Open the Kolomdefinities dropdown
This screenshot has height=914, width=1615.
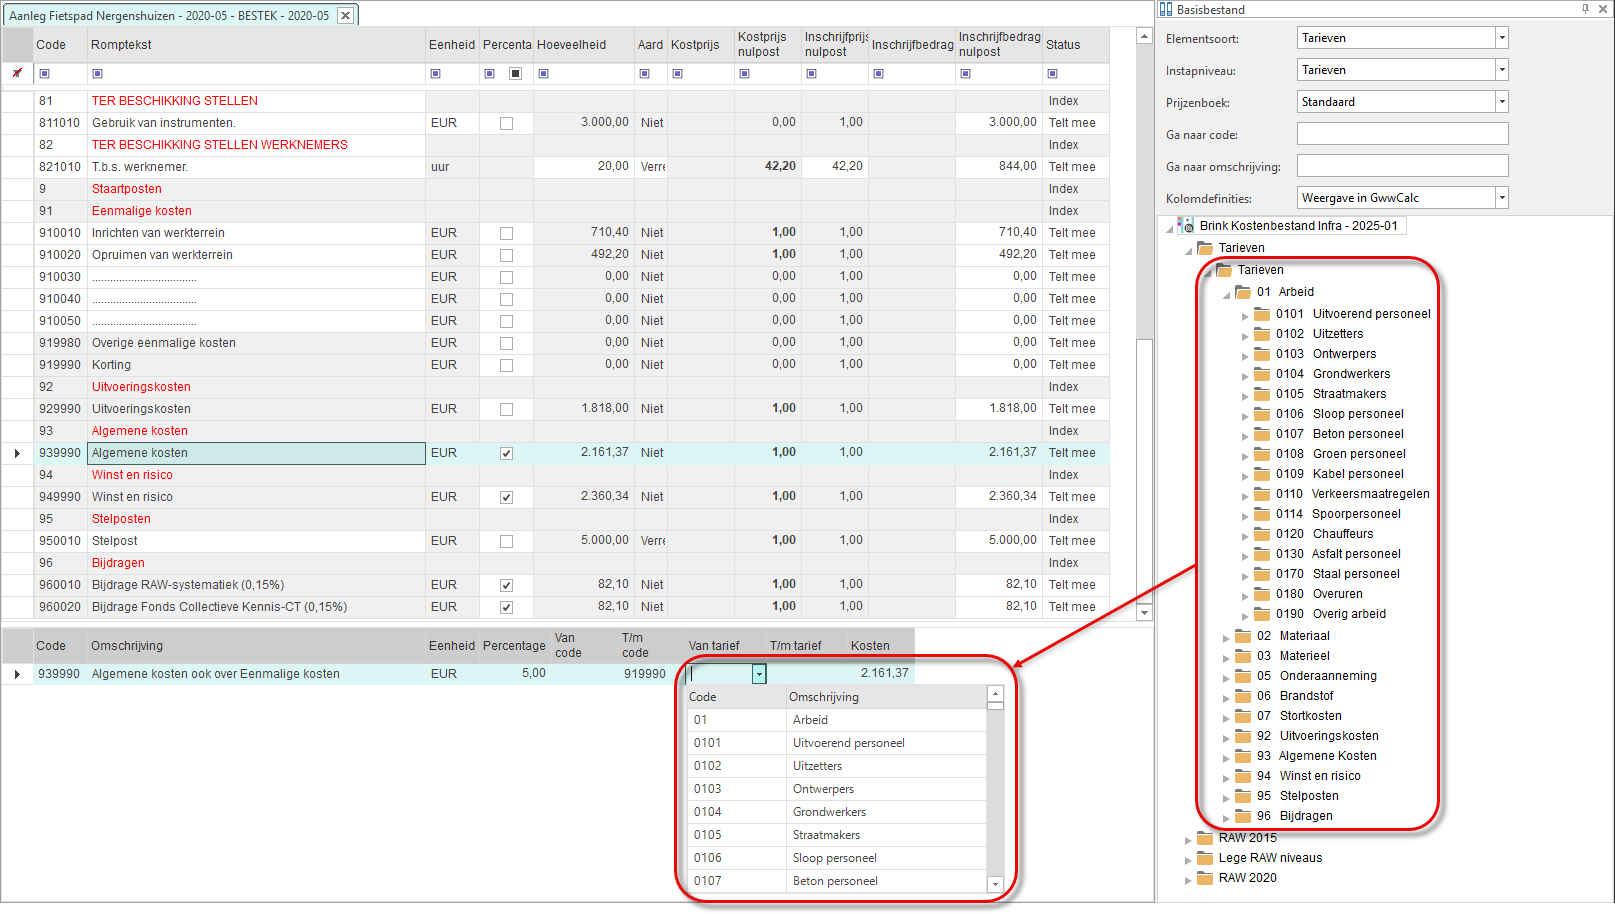click(1501, 198)
